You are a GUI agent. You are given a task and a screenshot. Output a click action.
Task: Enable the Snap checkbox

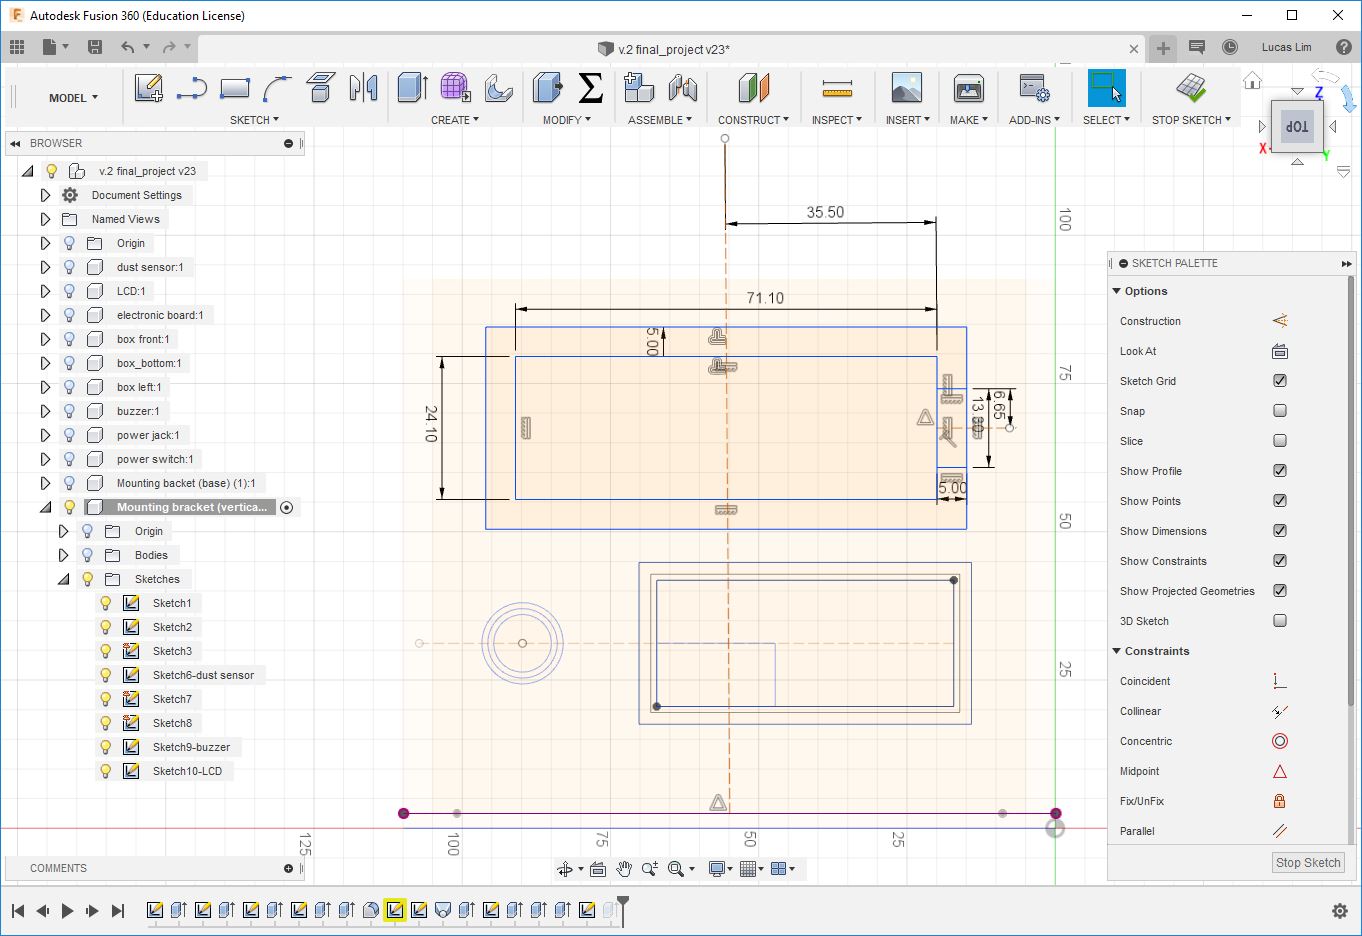pyautogui.click(x=1280, y=411)
